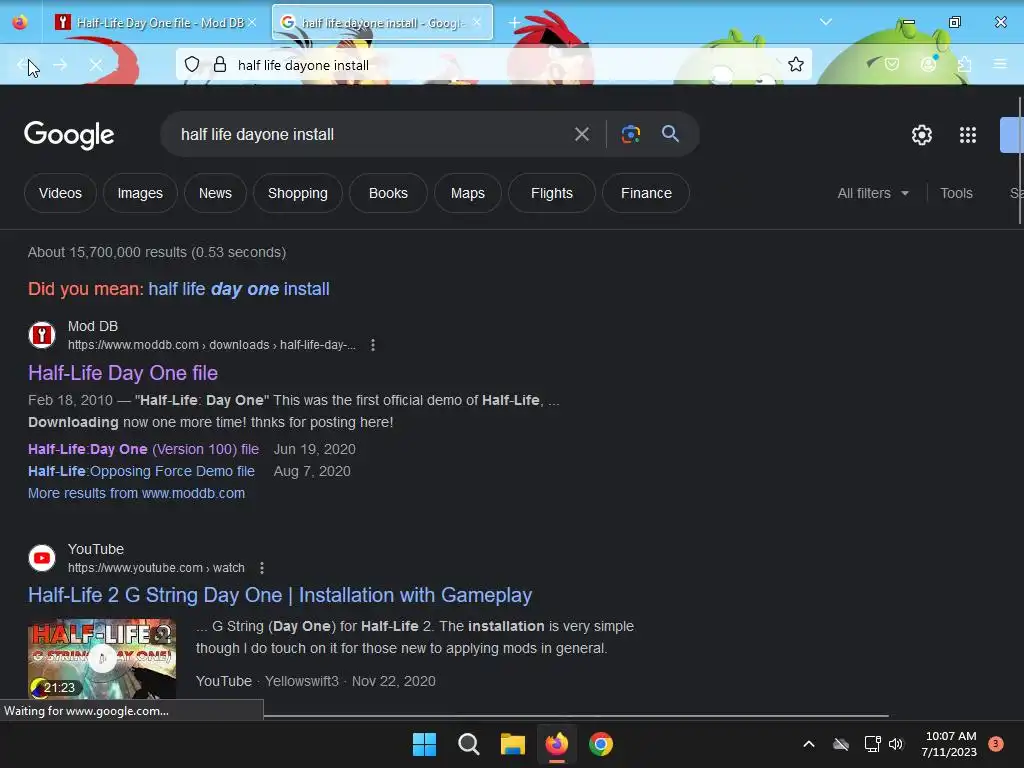Screen dimensions: 1024x768
Task: Filter results by Flights
Action: 552,193
